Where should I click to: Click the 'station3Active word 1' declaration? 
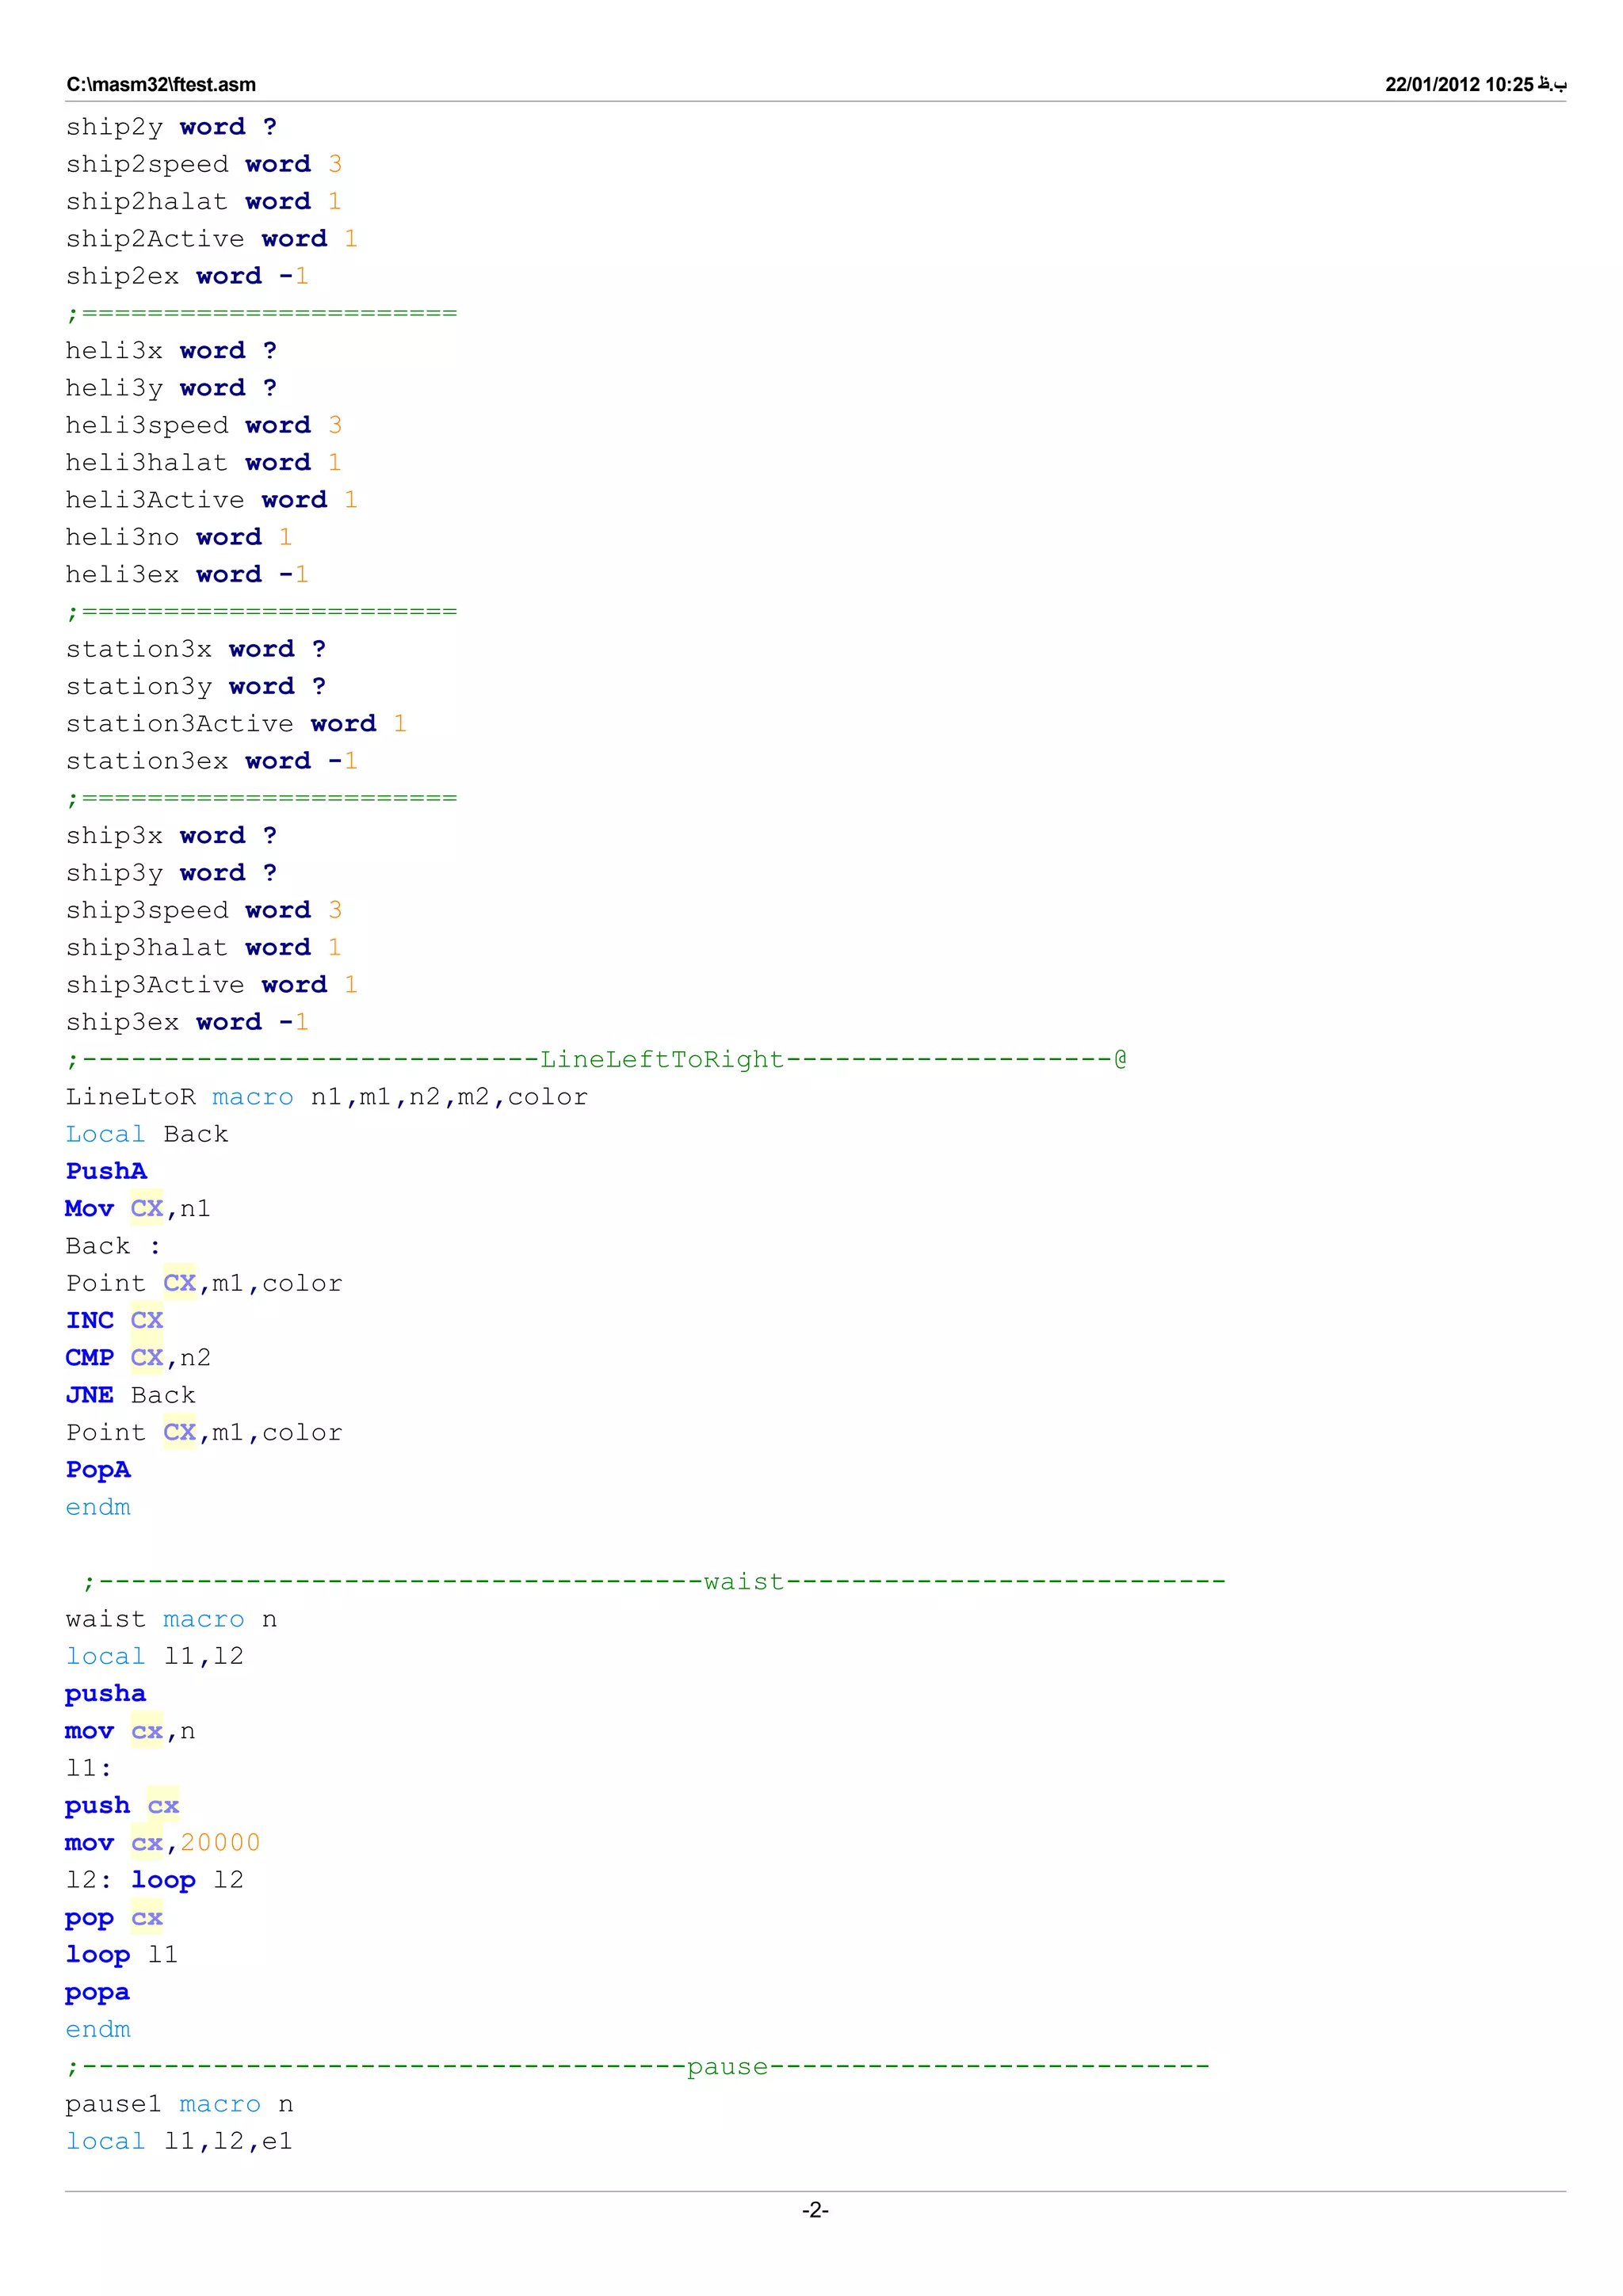(x=236, y=723)
